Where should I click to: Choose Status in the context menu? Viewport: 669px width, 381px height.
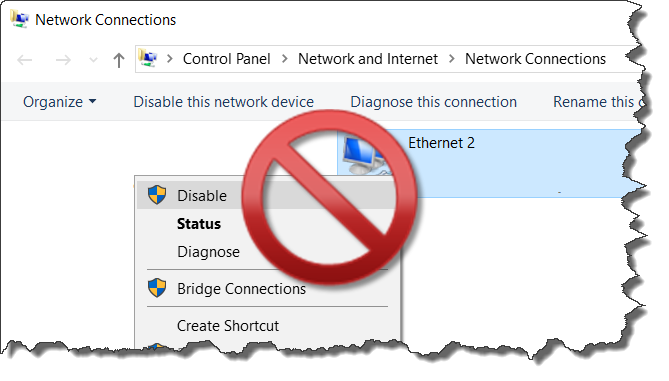[199, 224]
